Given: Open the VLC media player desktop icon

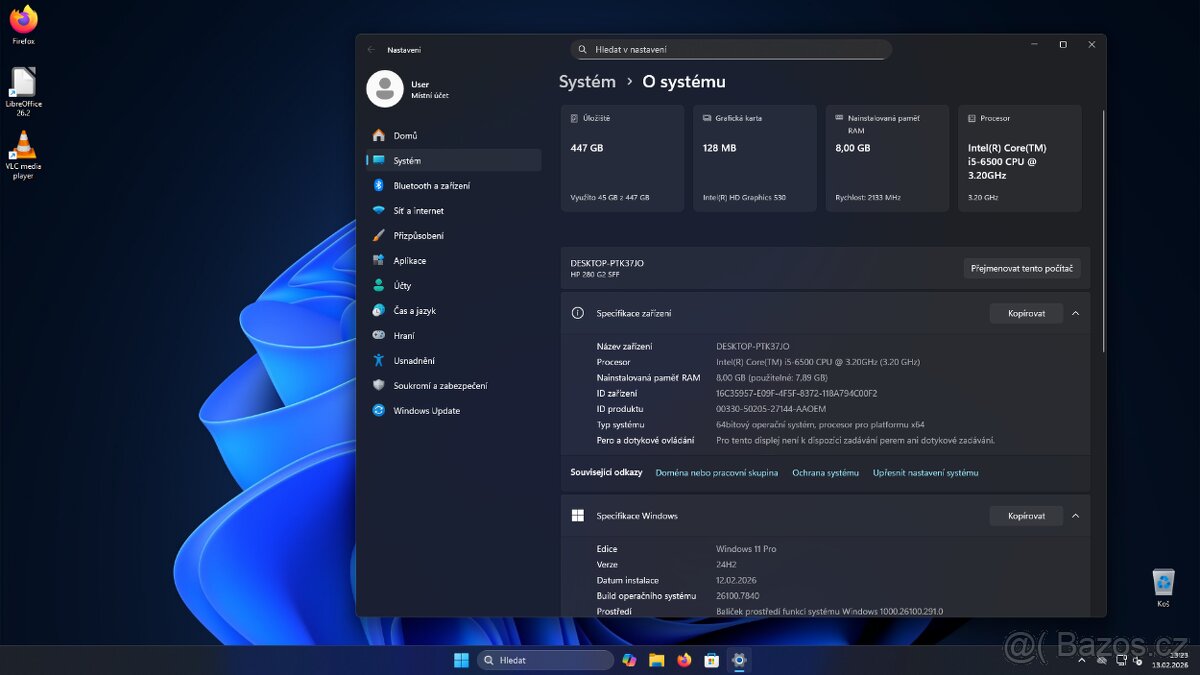Looking at the screenshot, I should [x=23, y=147].
